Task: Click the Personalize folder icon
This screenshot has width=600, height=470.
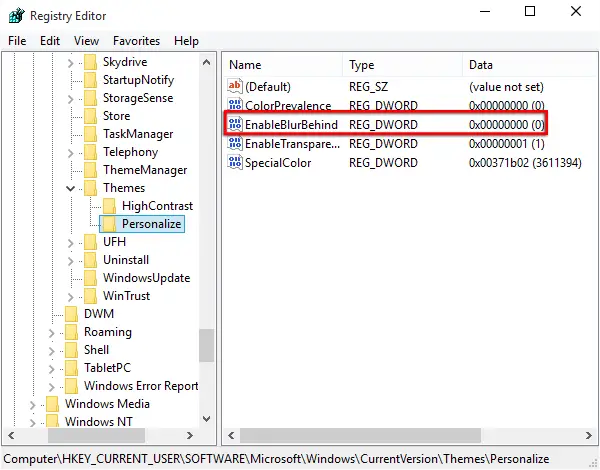Action: pyautogui.click(x=109, y=224)
